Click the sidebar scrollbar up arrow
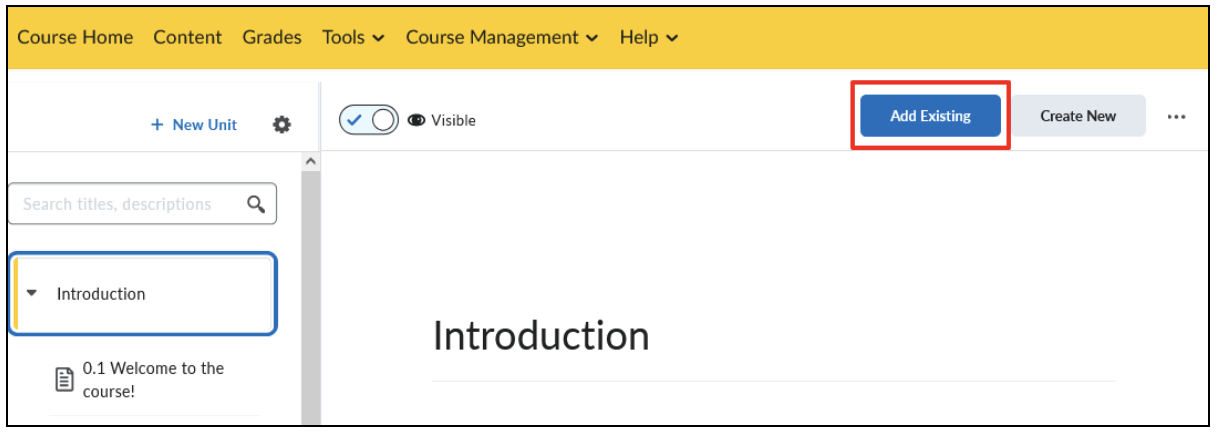 (310, 161)
